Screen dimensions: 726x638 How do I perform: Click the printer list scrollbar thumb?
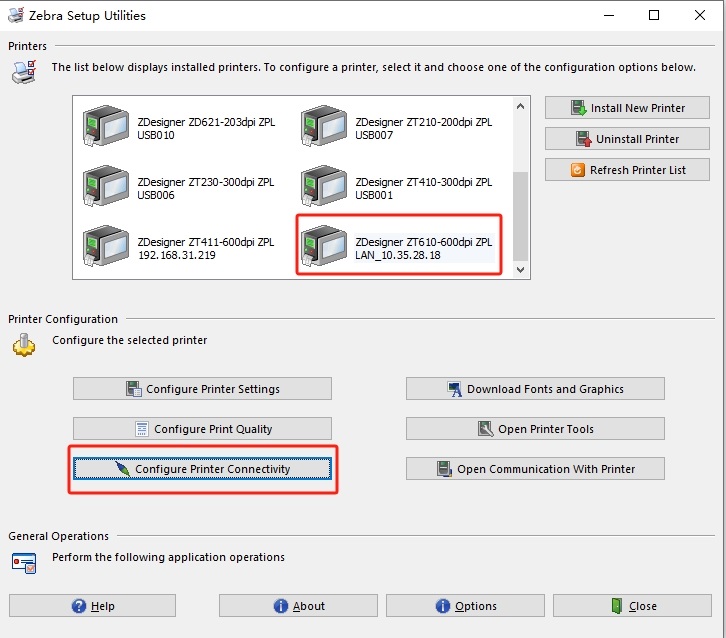[520, 216]
